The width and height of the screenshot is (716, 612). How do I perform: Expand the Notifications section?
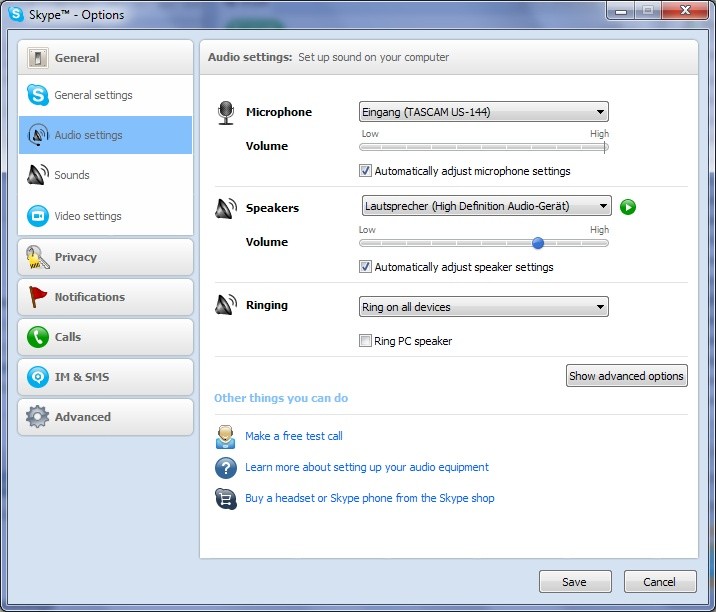click(105, 297)
